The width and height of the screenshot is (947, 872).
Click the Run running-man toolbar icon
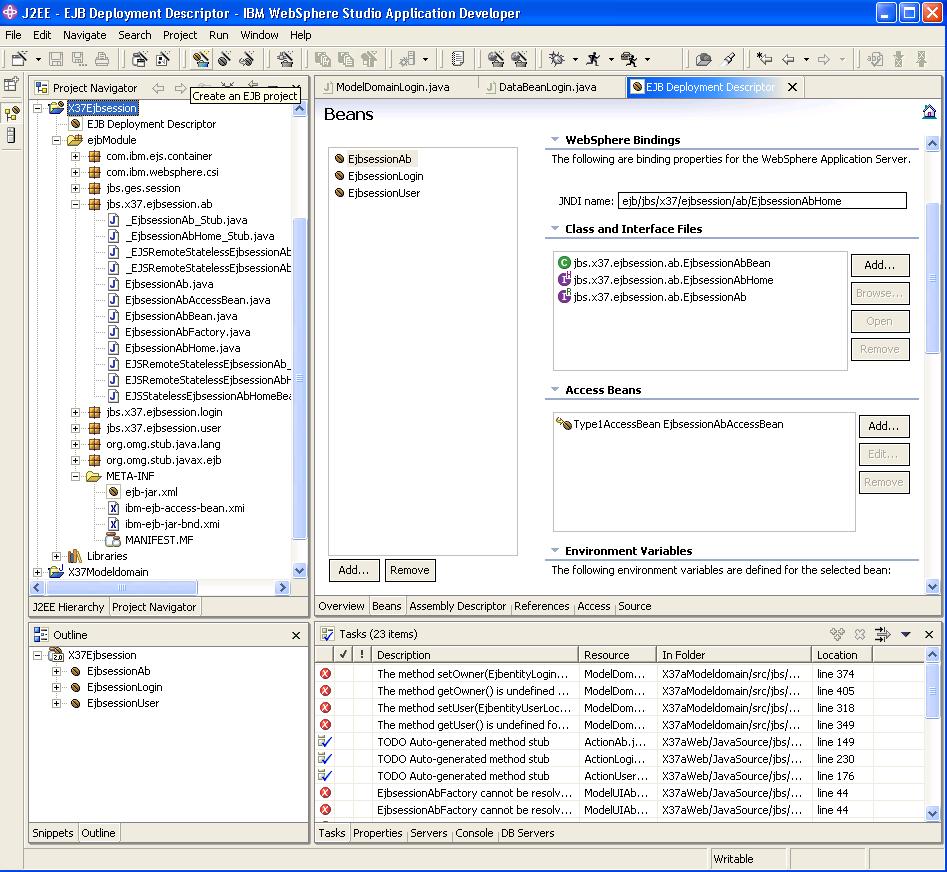(x=593, y=59)
